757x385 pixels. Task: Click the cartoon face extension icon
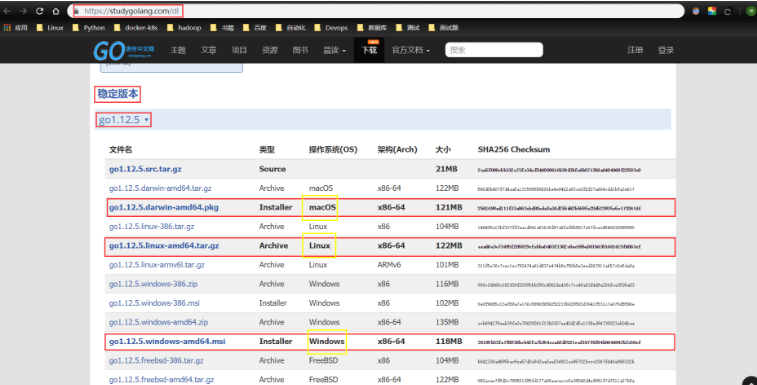[x=696, y=11]
